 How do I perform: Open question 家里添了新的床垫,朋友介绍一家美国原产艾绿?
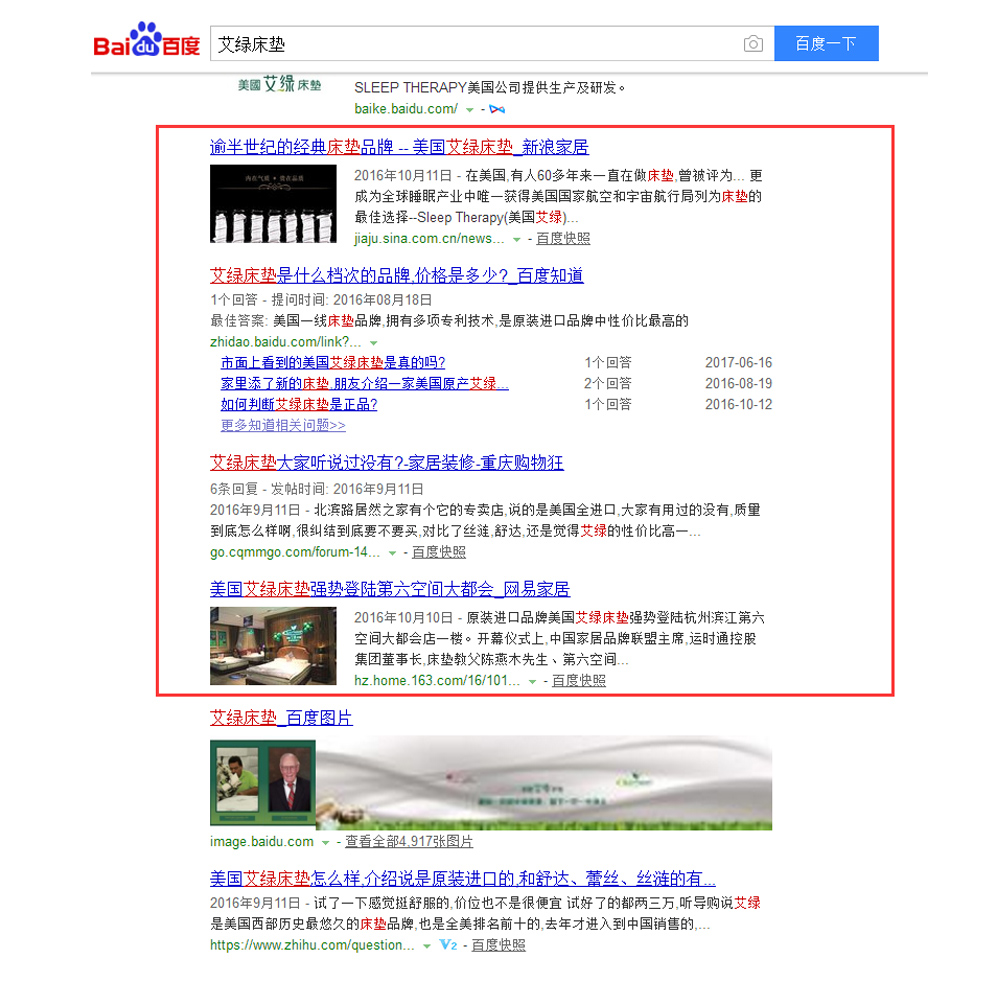pos(365,384)
